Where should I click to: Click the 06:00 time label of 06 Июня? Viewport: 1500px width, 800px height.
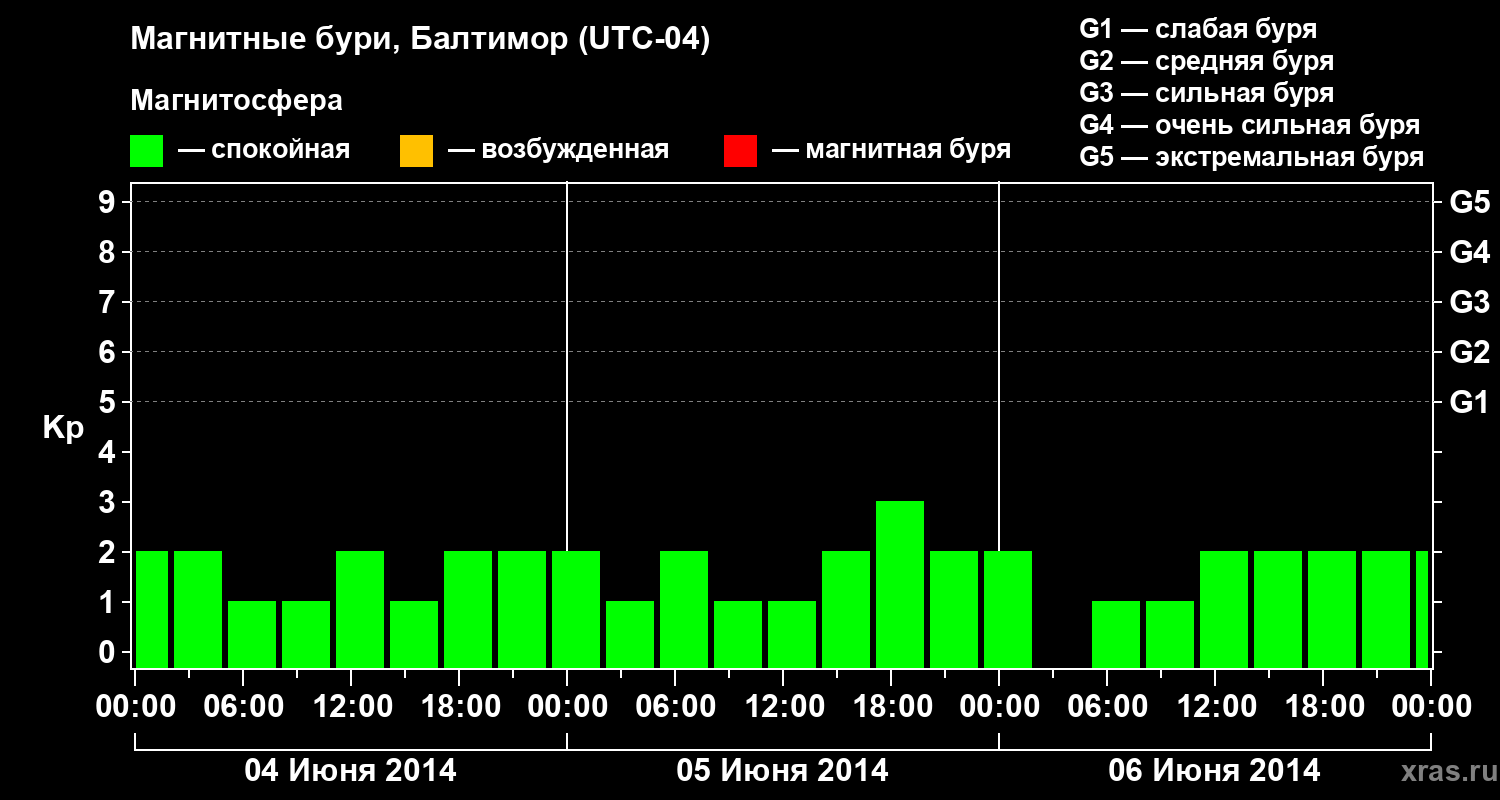point(1107,707)
